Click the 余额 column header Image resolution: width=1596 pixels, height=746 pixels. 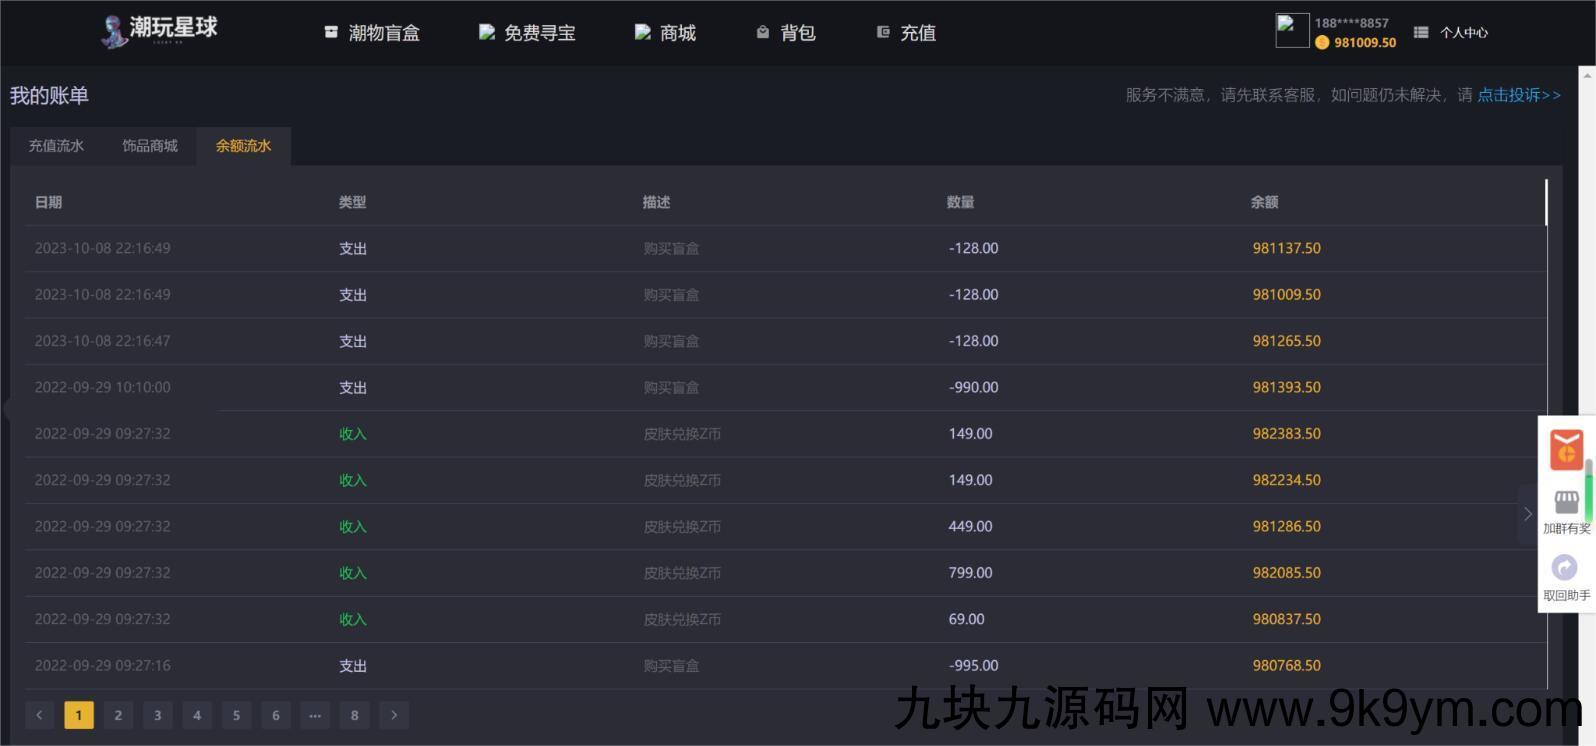pos(1265,202)
